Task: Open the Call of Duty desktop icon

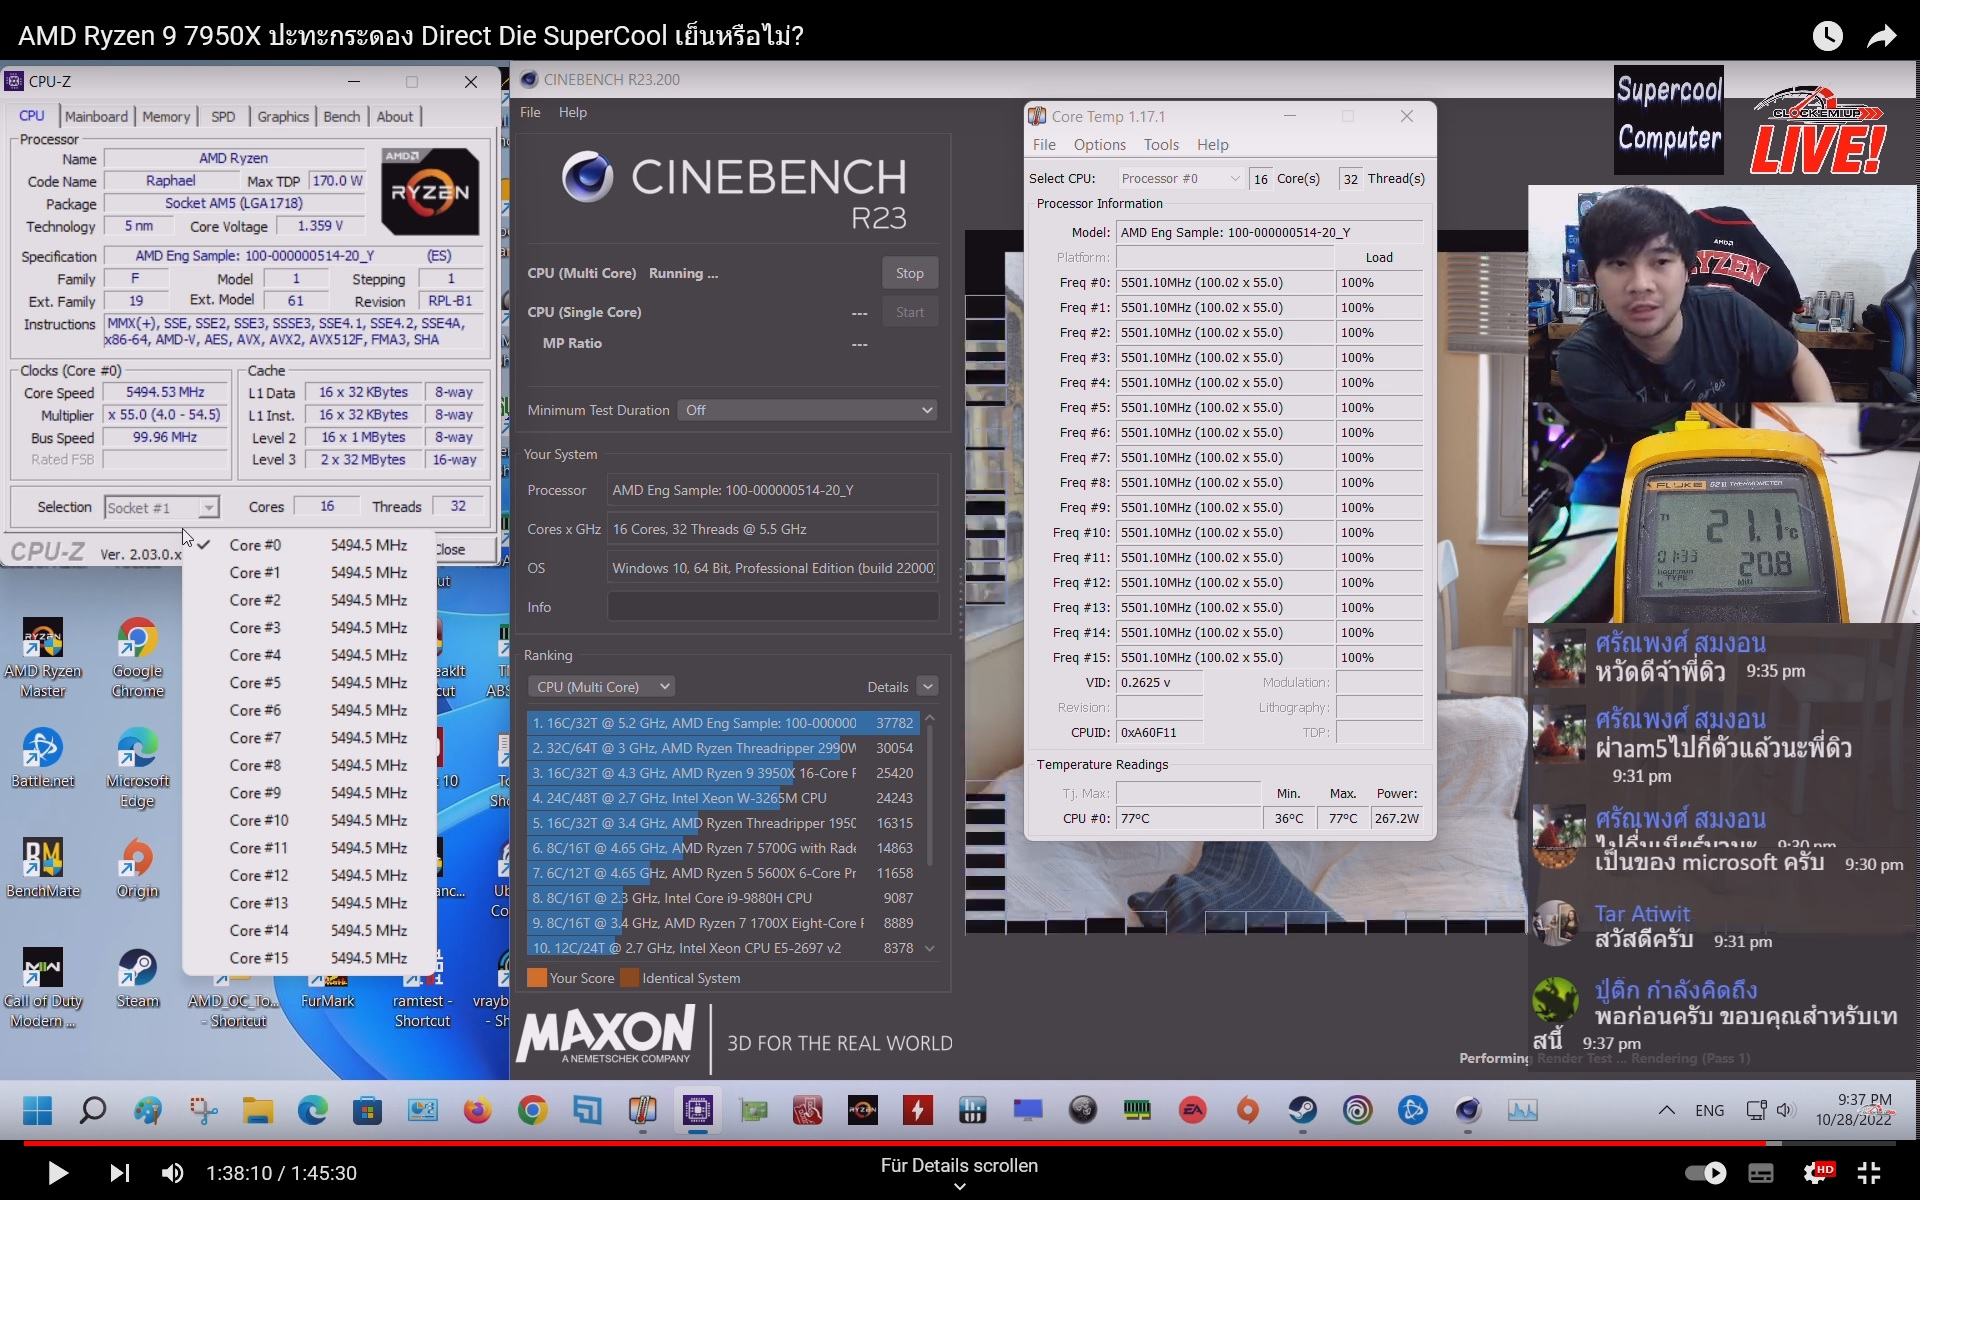Action: click(x=43, y=988)
